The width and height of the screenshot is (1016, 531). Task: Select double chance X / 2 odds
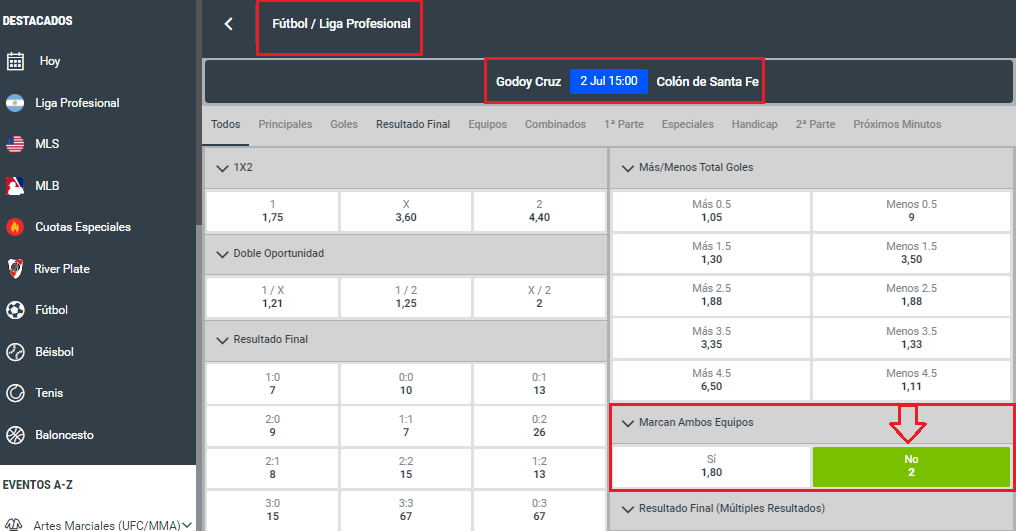(539, 297)
